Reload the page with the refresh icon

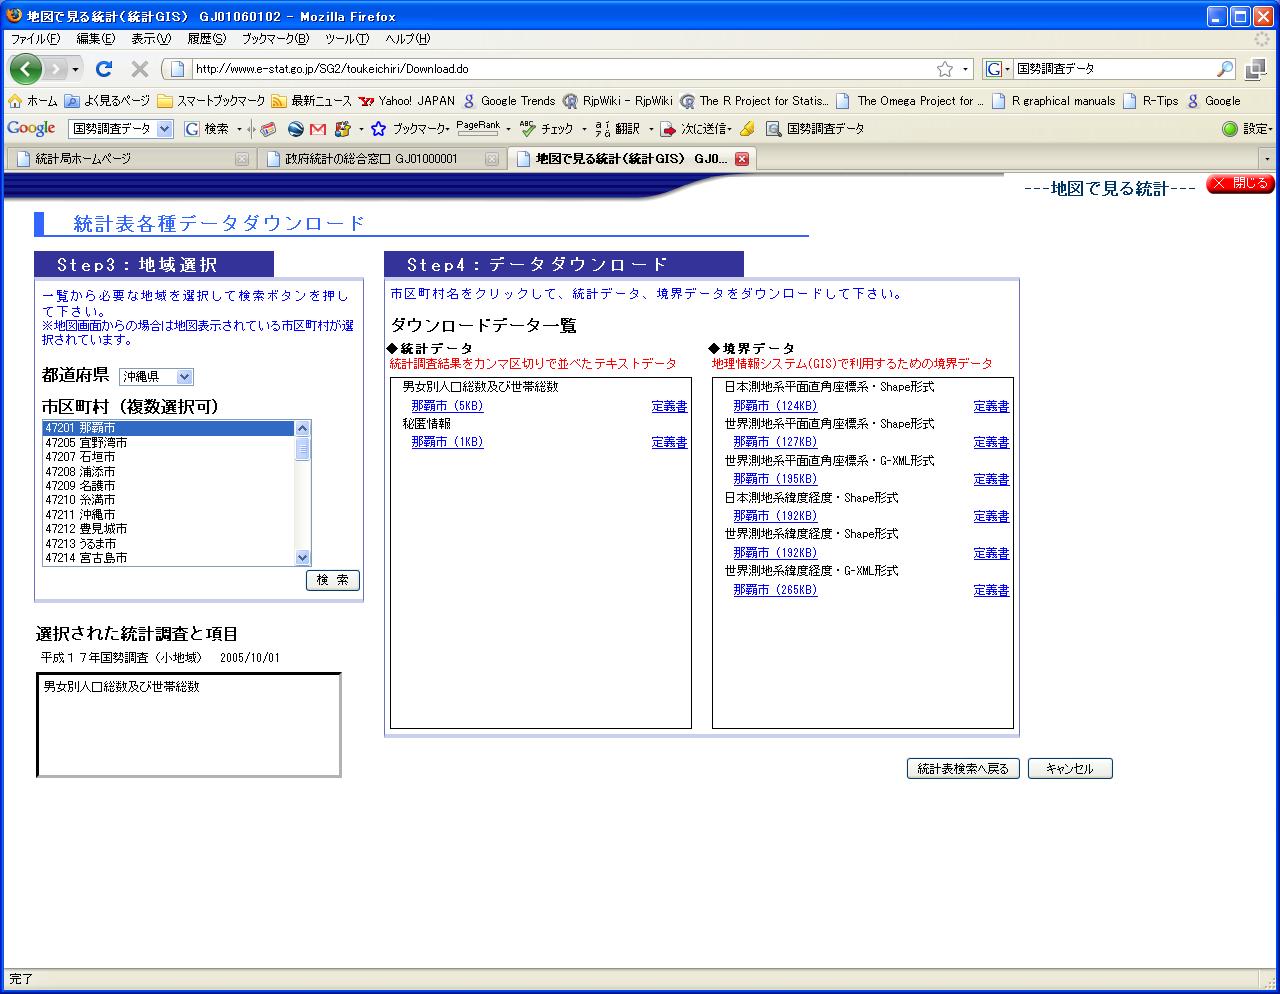(x=103, y=69)
